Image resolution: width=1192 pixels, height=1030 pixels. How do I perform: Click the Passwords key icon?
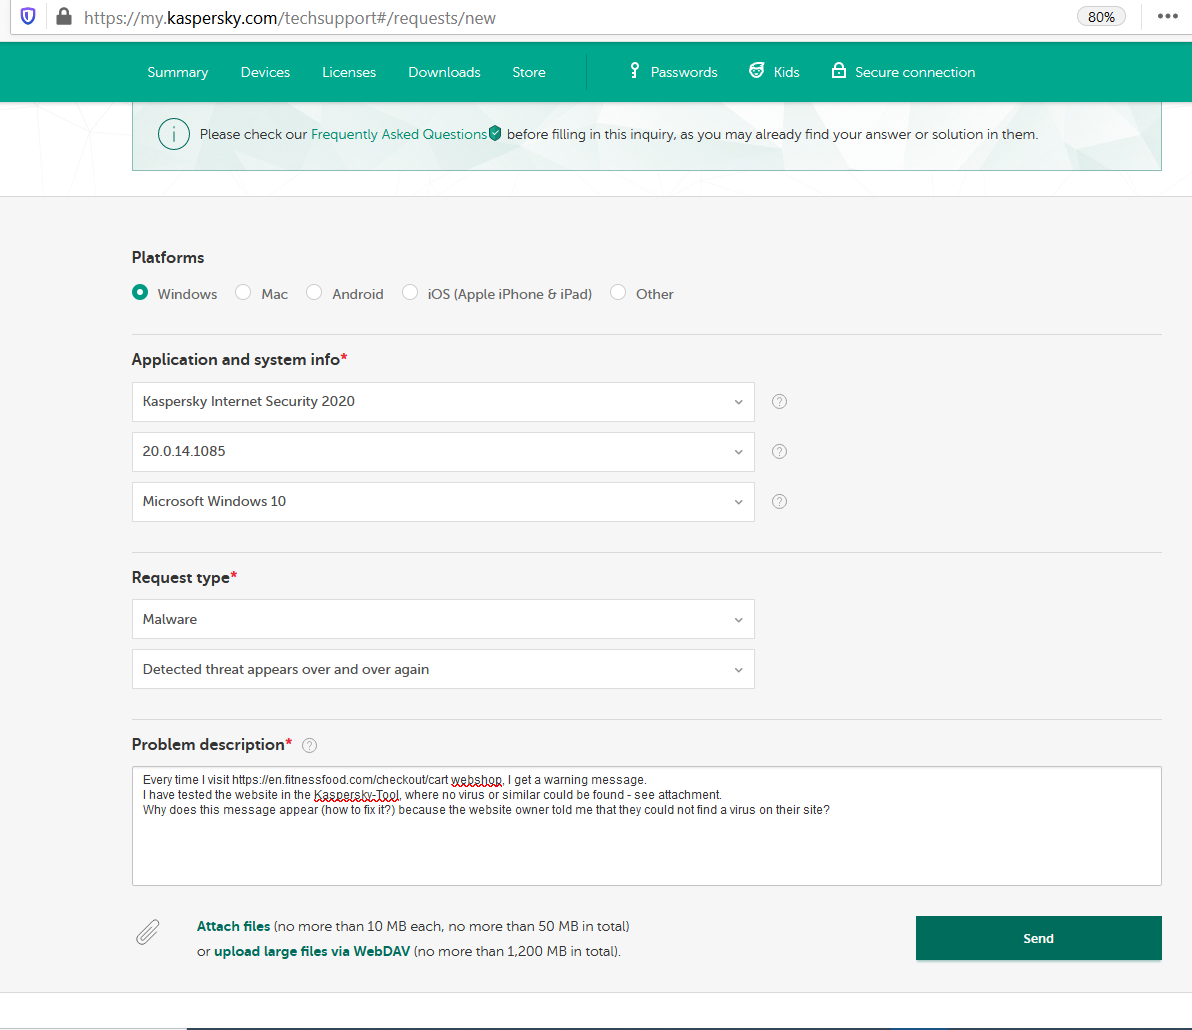tap(634, 71)
